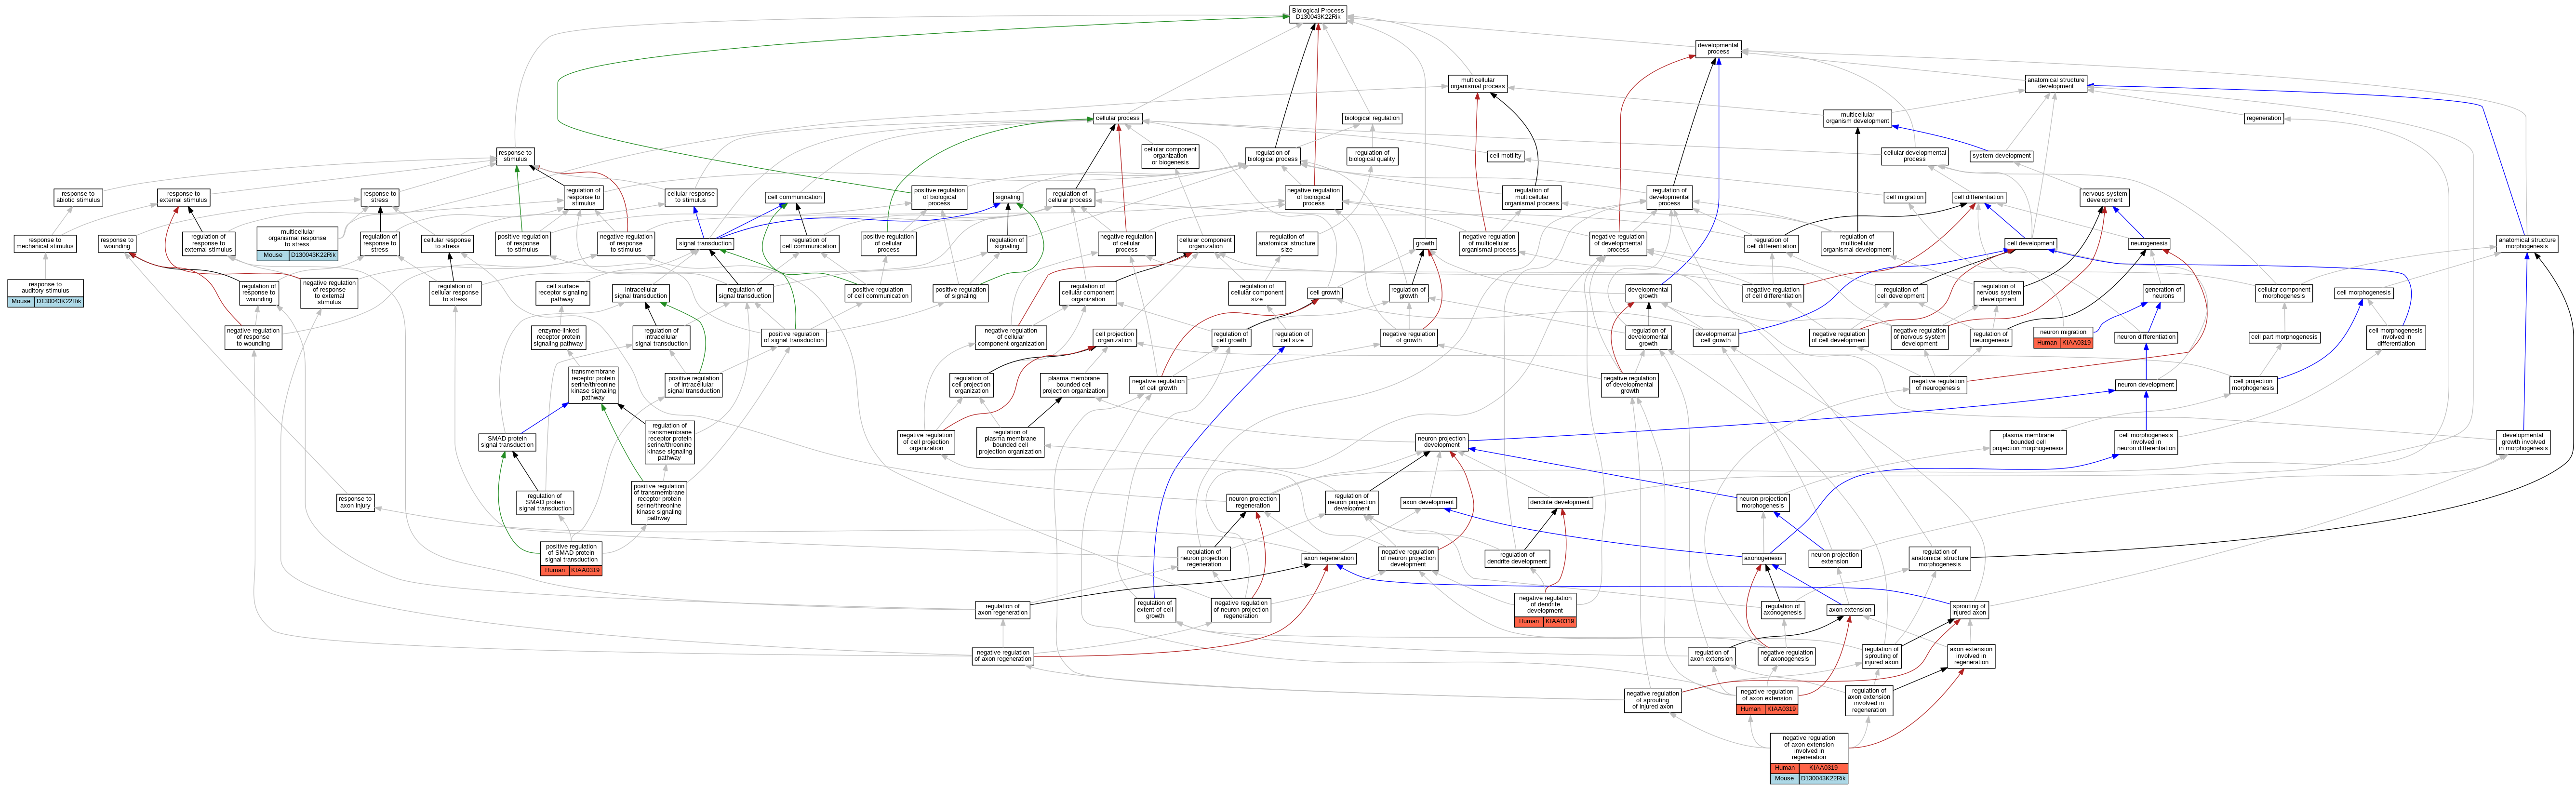This screenshot has width=2576, height=789.
Task: Select the 'cell migration' node
Action: coord(1905,197)
